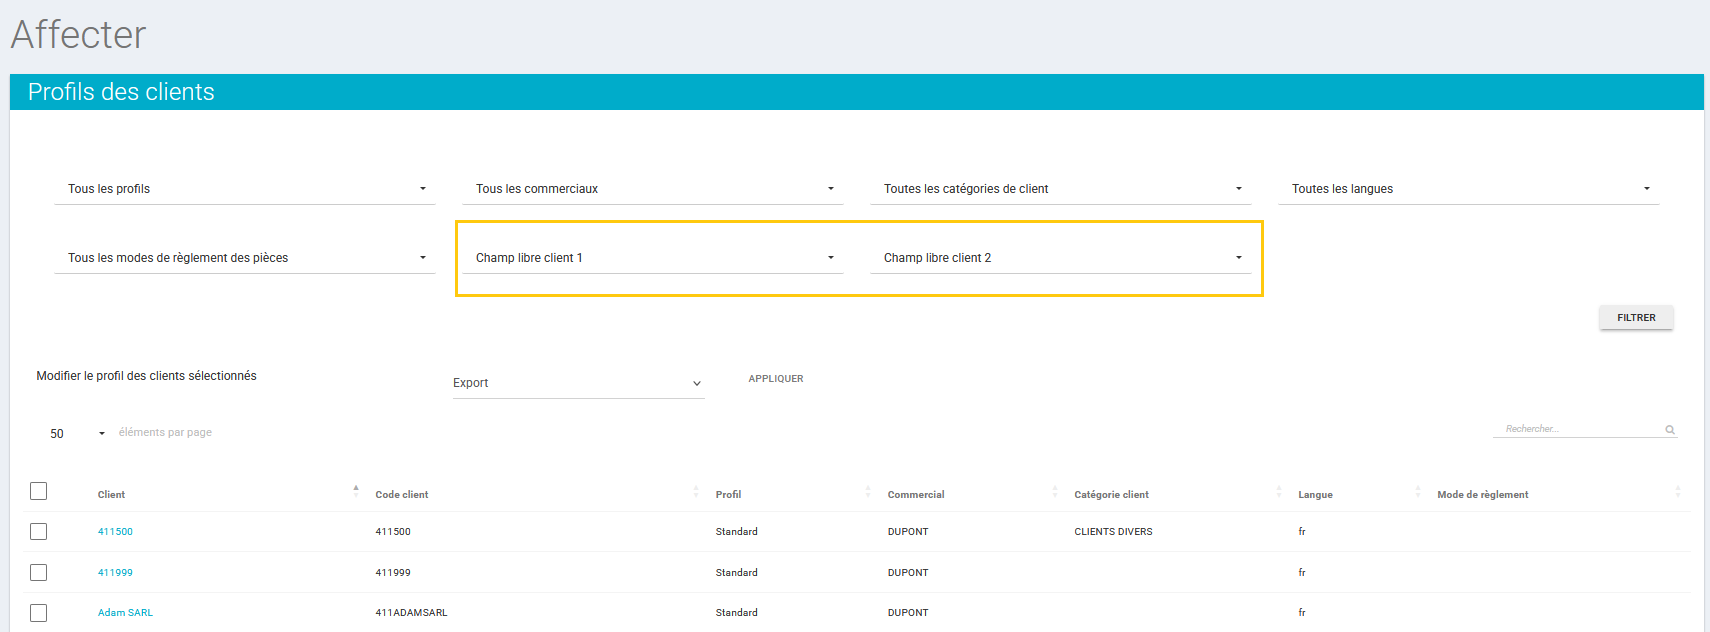Click the search magnifier icon

tap(1669, 430)
